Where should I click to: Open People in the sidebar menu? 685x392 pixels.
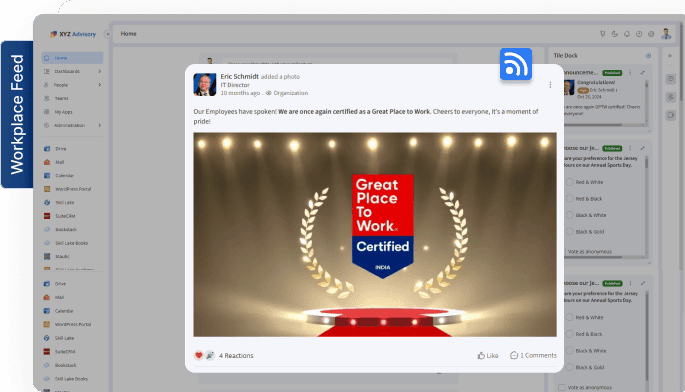pos(73,85)
